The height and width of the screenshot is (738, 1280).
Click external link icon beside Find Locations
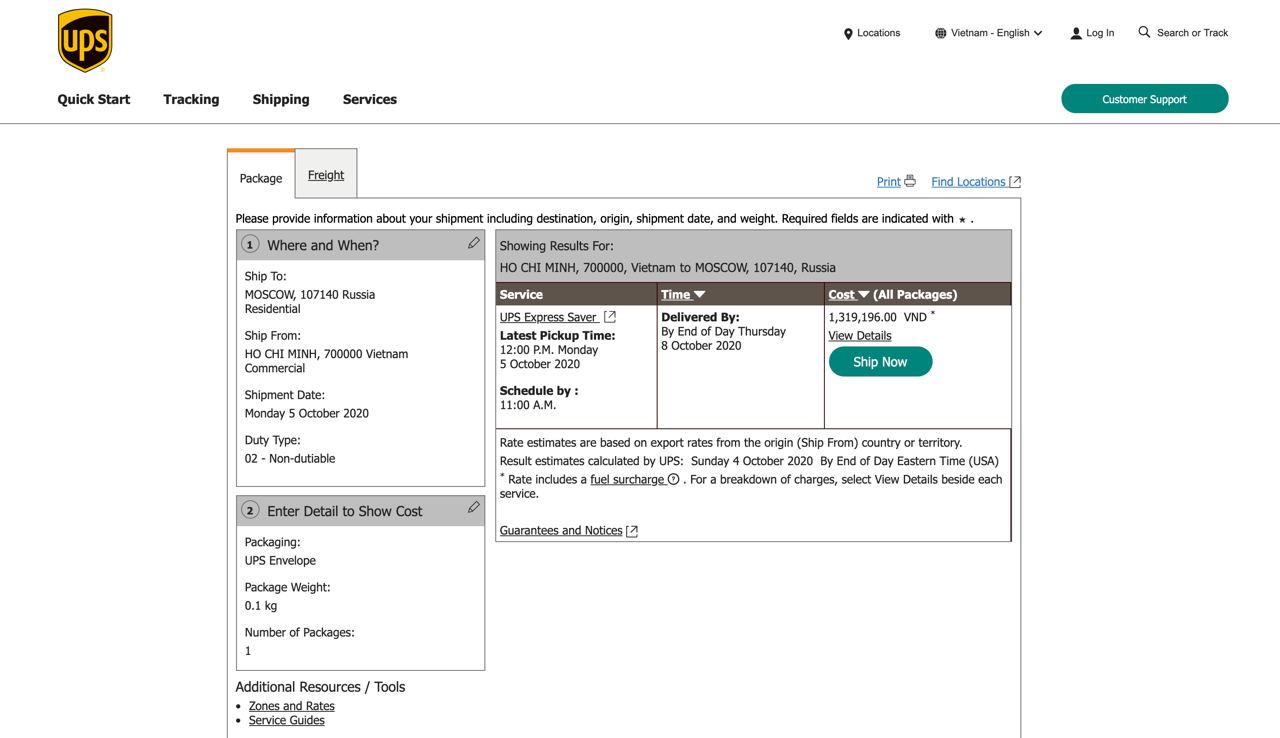(1015, 182)
